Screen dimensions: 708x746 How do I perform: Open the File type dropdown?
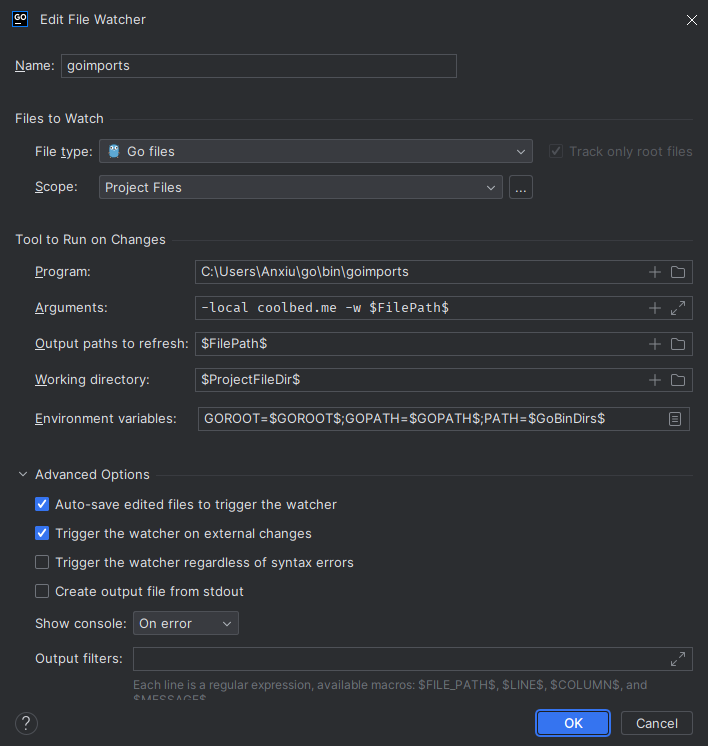click(x=316, y=151)
